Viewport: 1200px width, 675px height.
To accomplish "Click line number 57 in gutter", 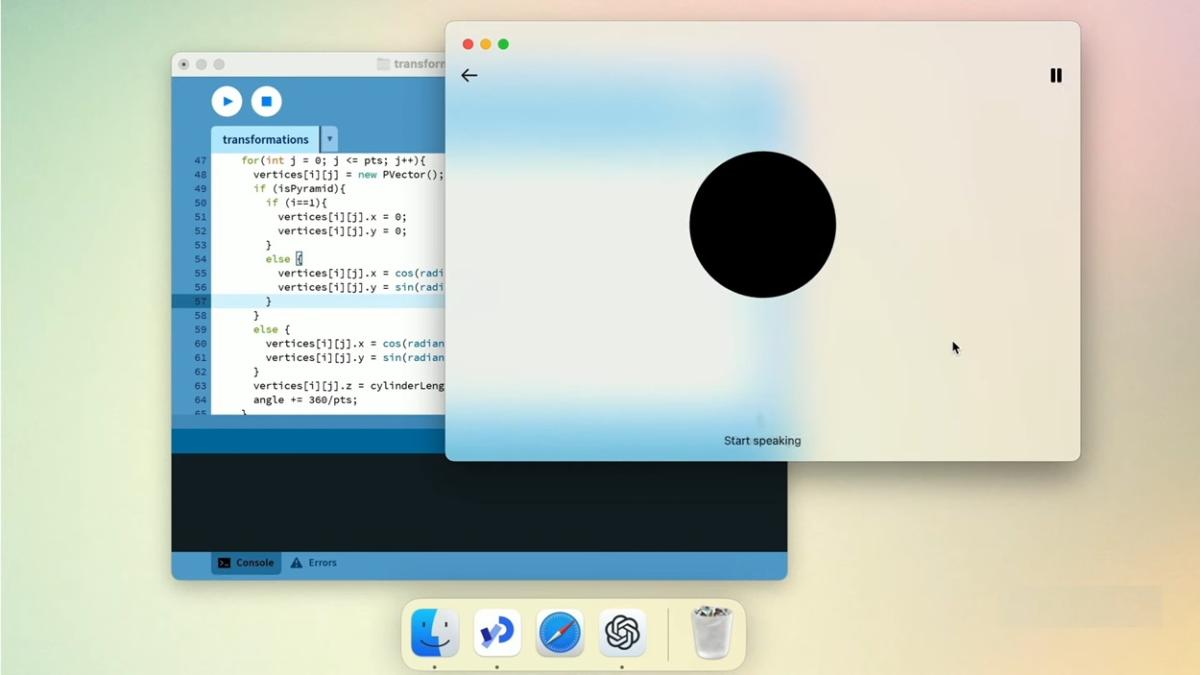I will tap(200, 301).
